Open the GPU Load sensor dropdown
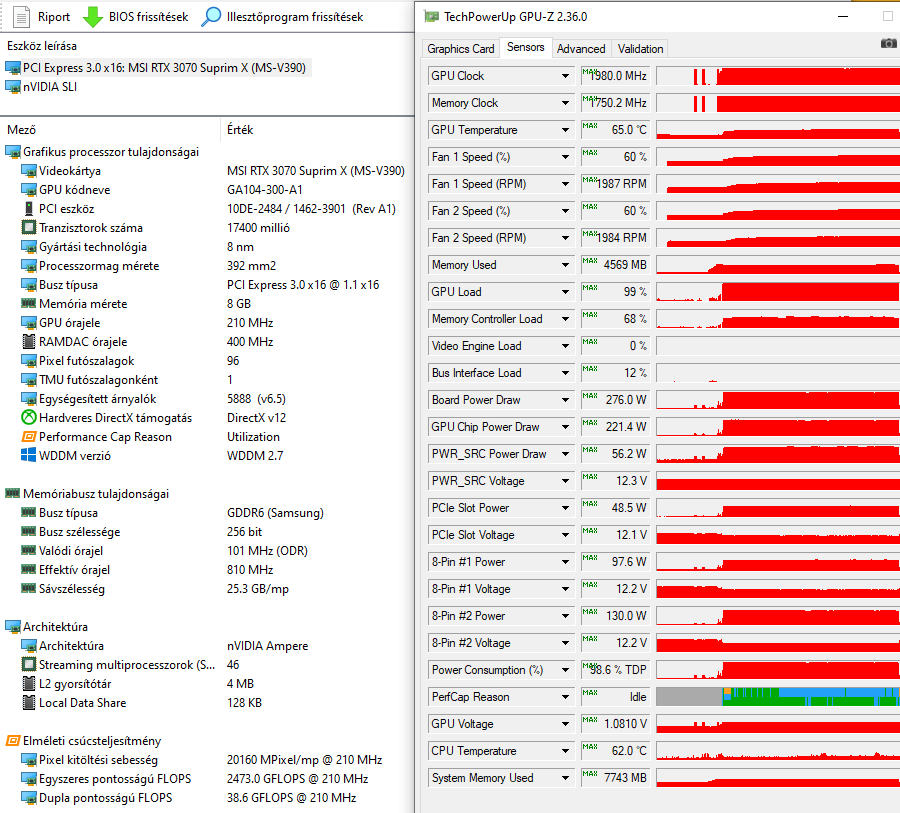 pyautogui.click(x=565, y=292)
